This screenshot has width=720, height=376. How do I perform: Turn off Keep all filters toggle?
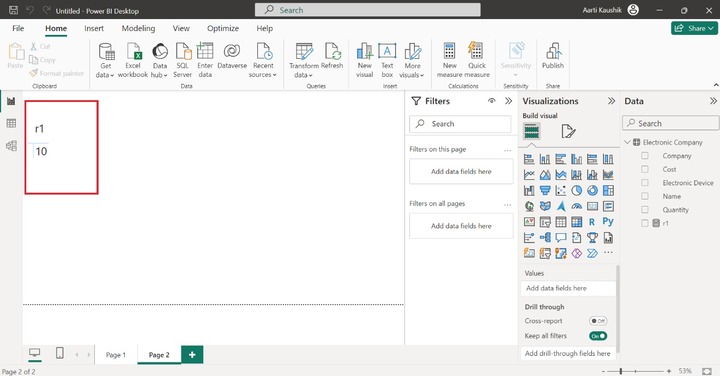point(598,336)
